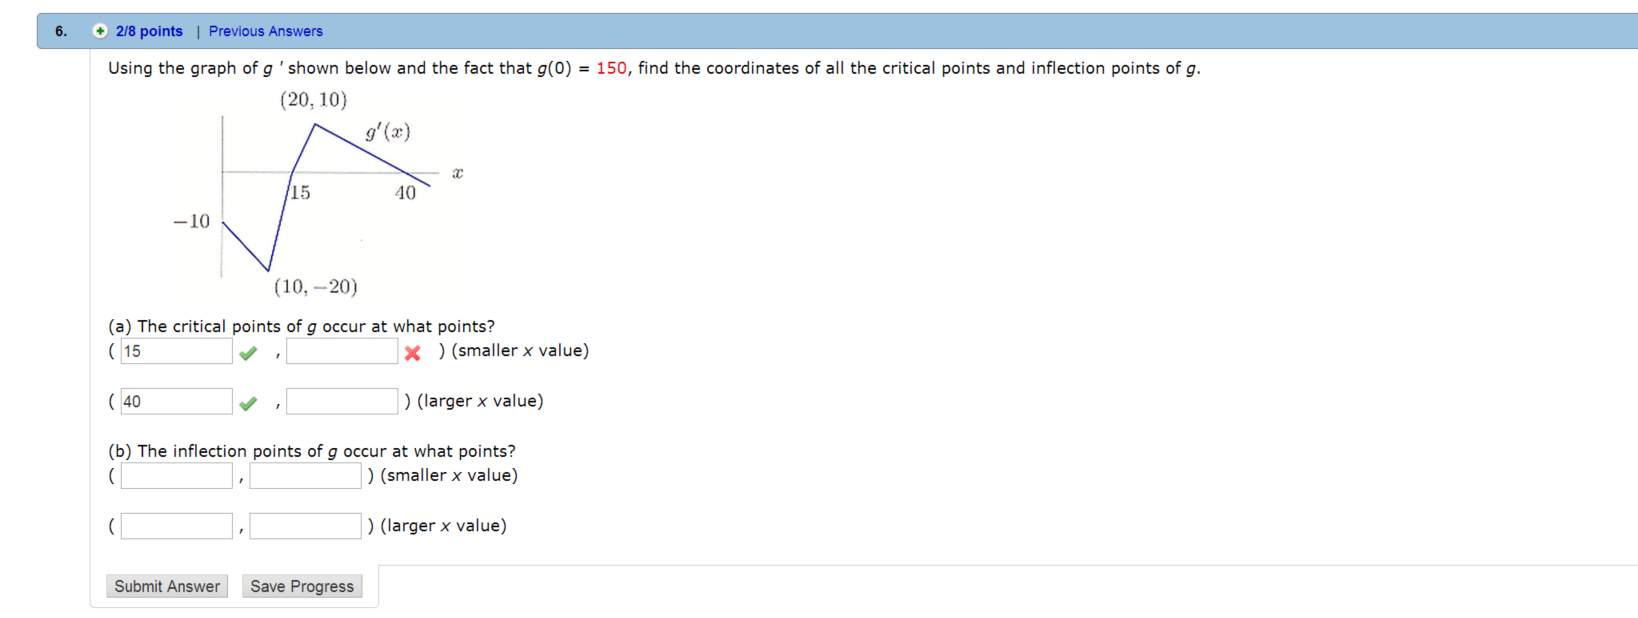The image size is (1638, 618).
Task: Click the input field containing 40
Action: pyautogui.click(x=175, y=401)
